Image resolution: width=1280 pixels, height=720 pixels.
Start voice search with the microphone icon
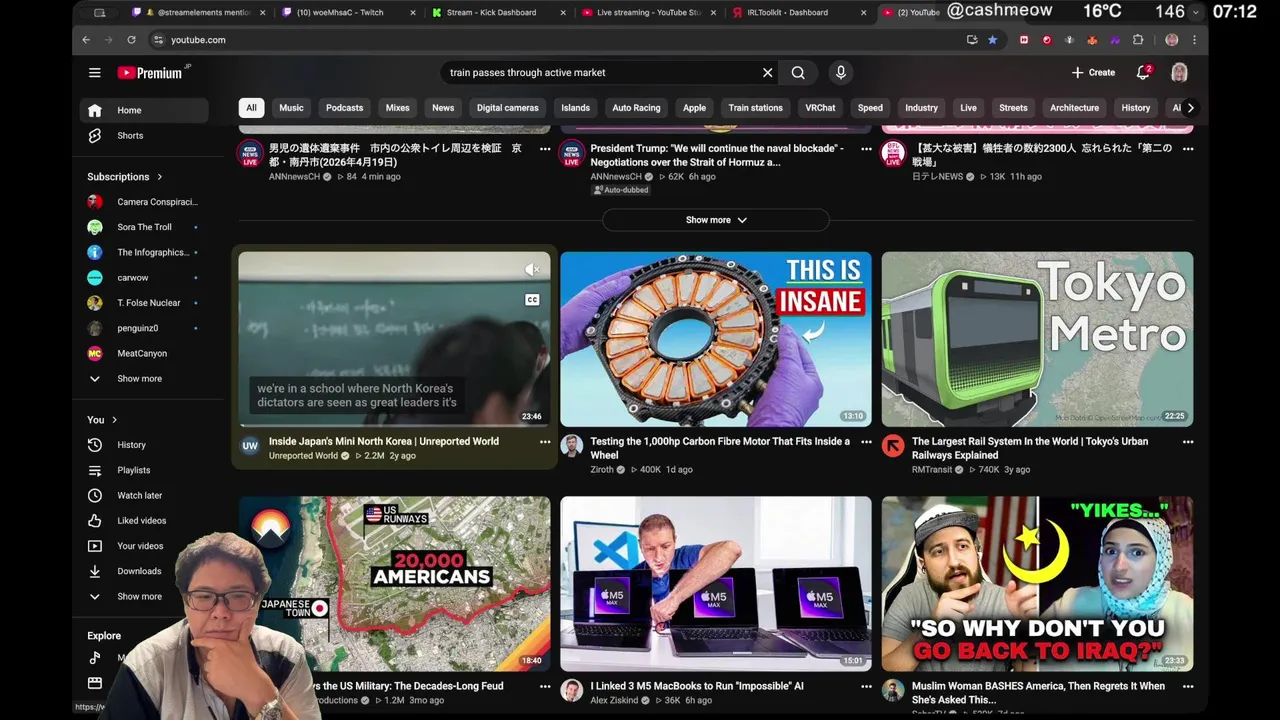tap(840, 72)
